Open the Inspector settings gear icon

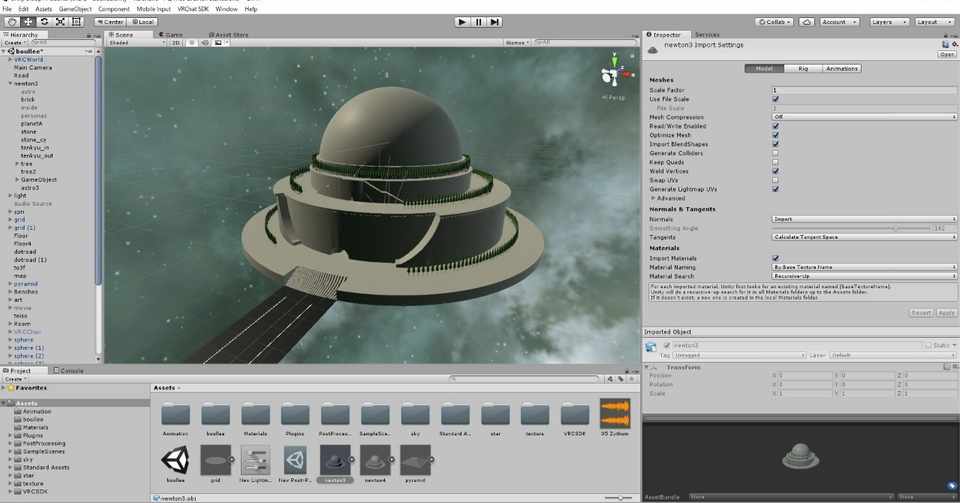click(x=955, y=44)
